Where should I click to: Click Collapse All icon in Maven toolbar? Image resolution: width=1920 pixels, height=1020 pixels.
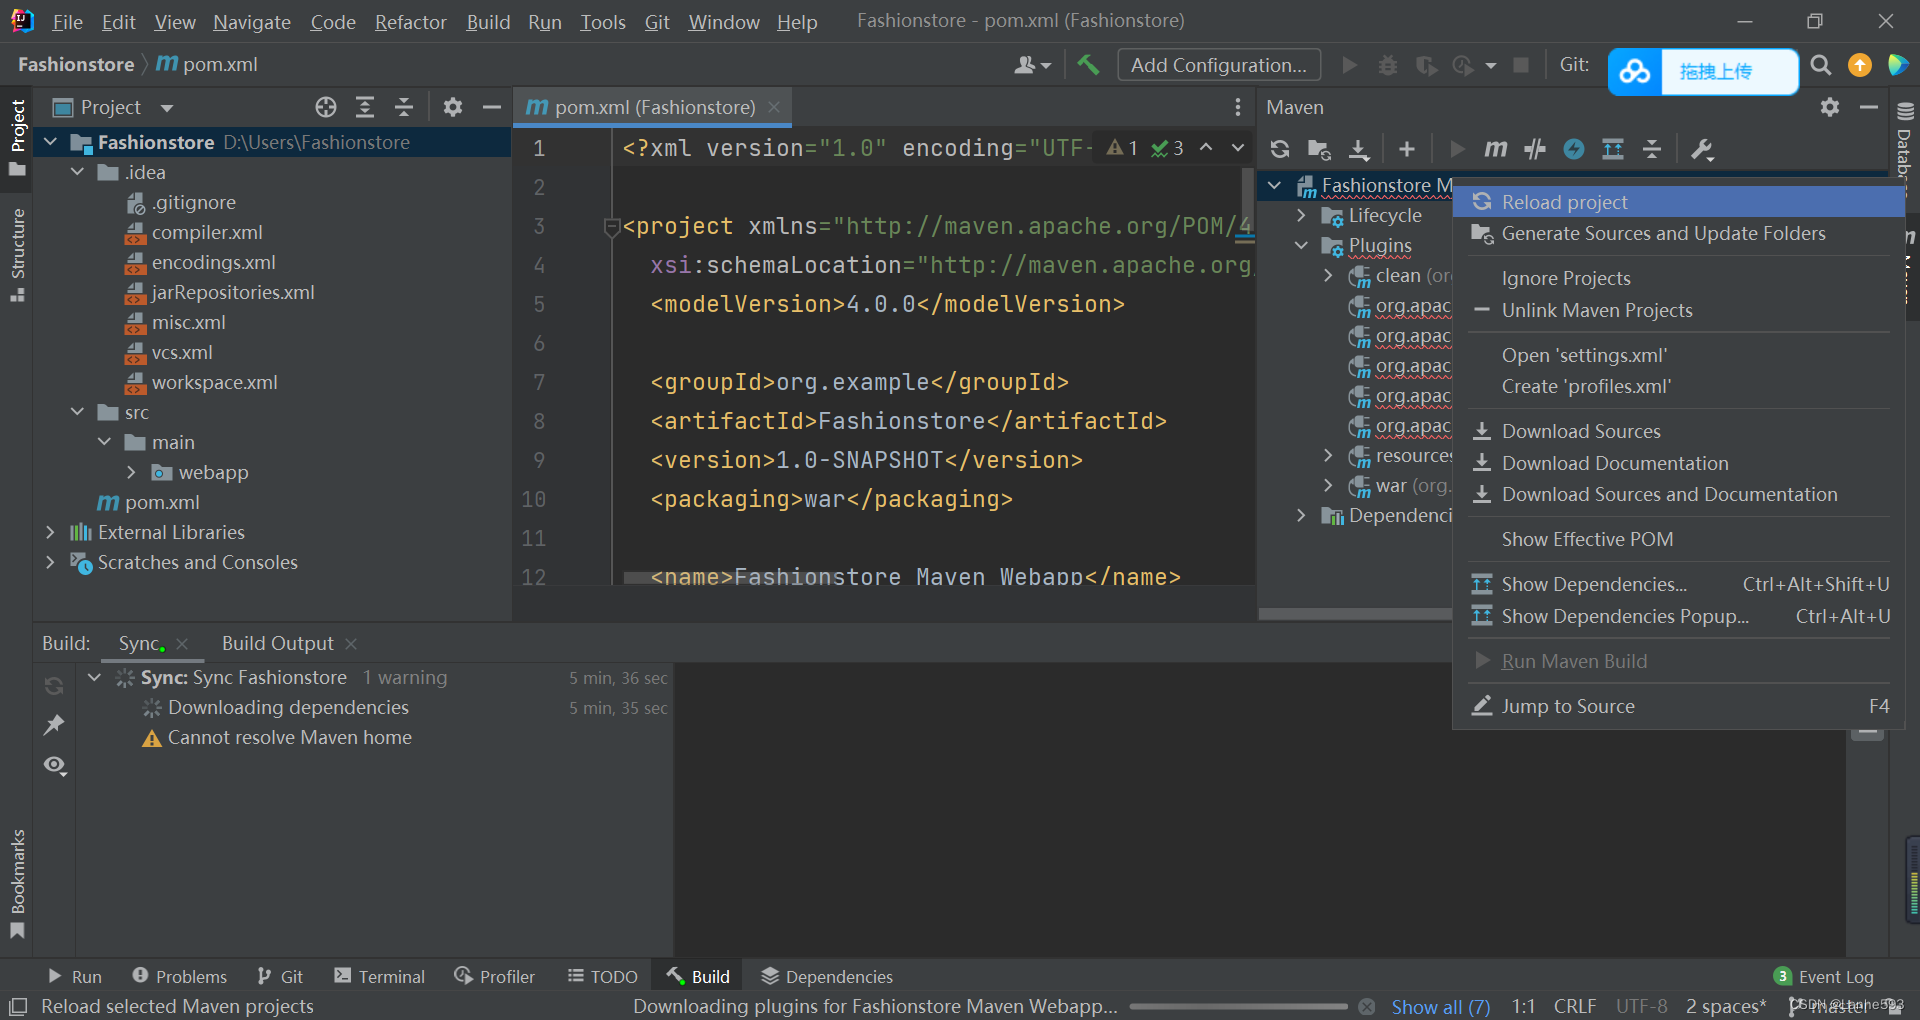[1652, 149]
